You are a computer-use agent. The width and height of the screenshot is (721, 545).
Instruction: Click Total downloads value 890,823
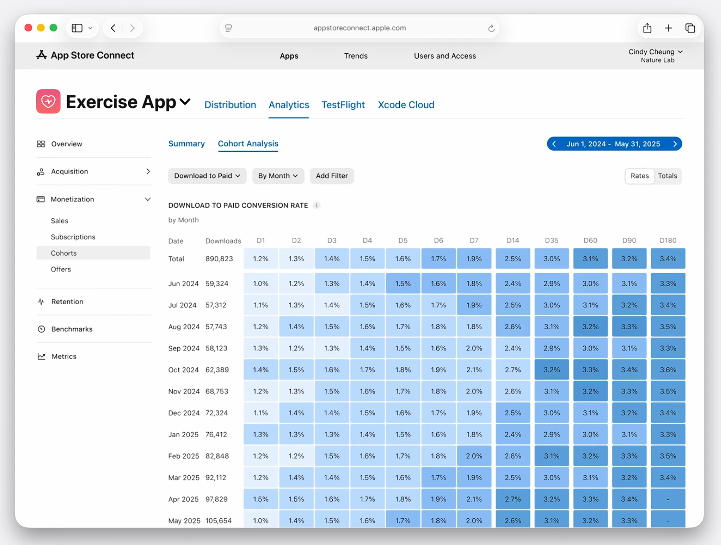[x=219, y=259]
